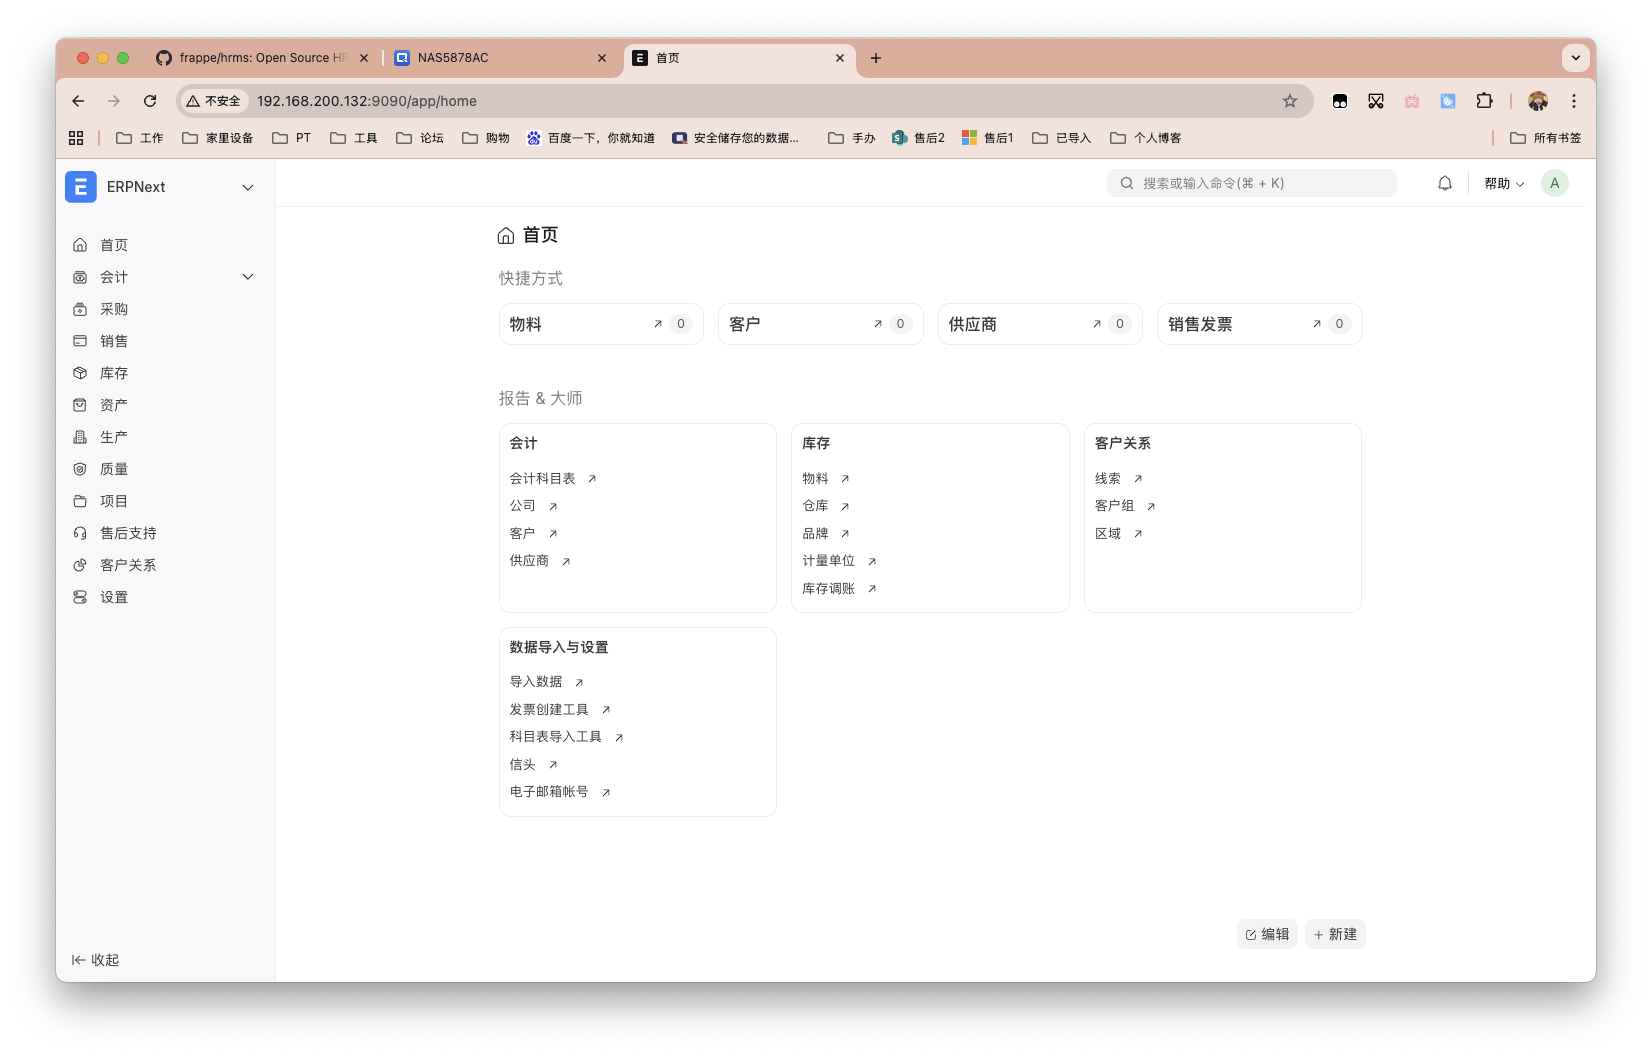Select the 生产 sidebar icon

coord(80,437)
